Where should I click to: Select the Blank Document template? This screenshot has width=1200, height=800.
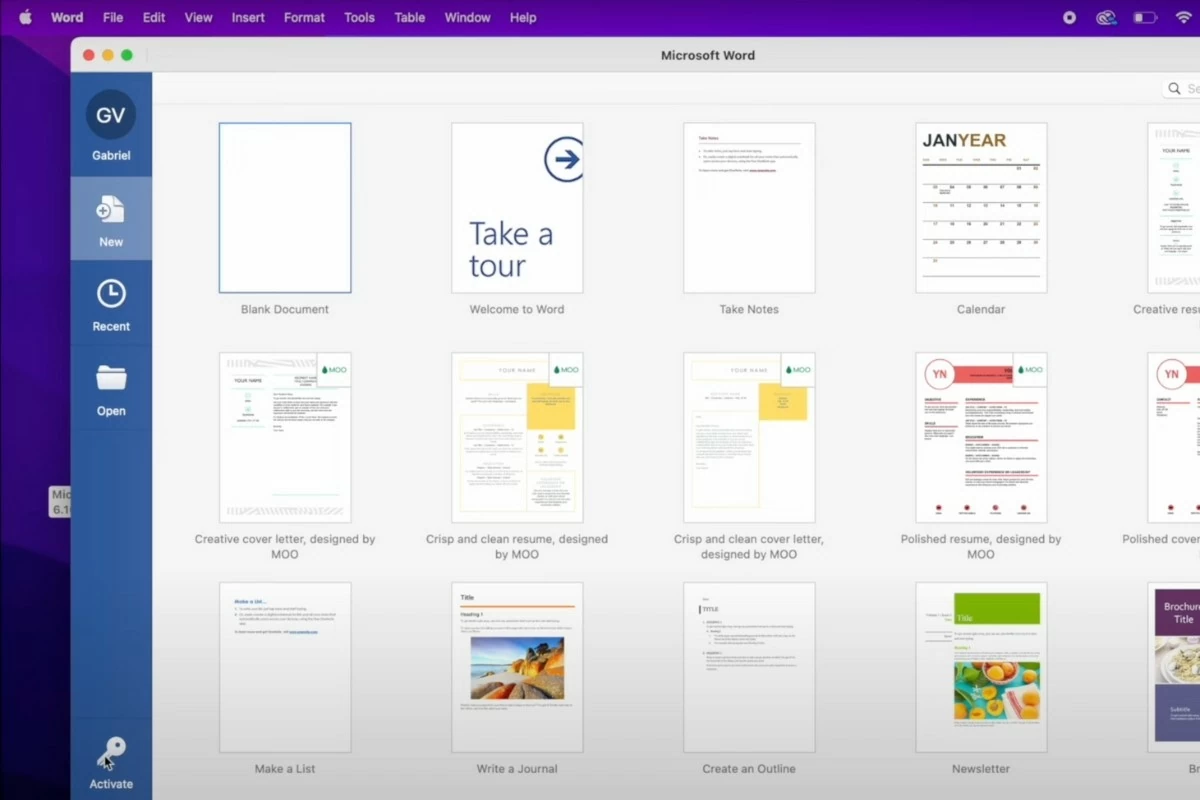(285, 208)
